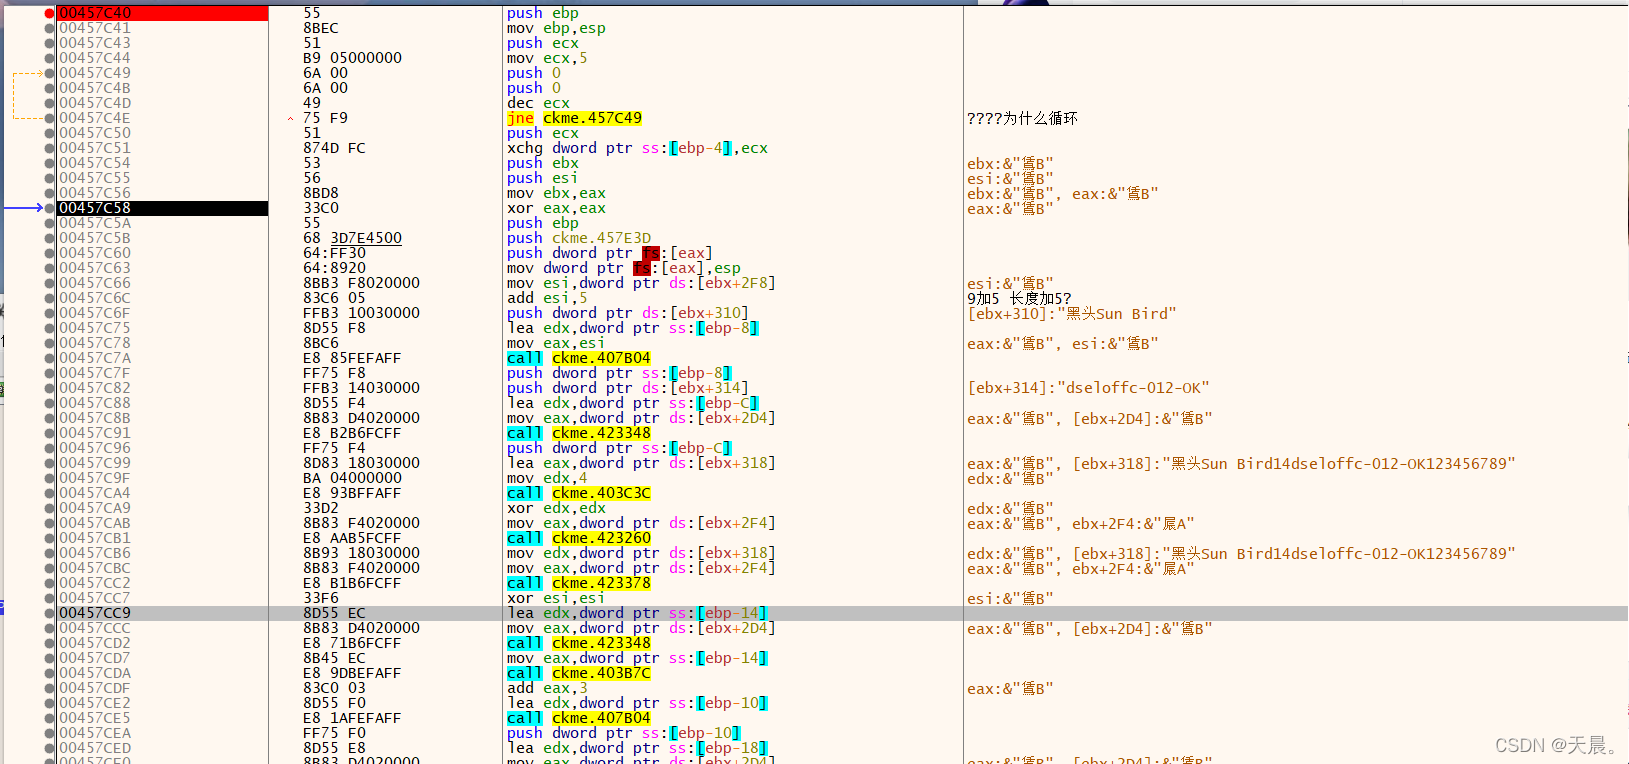1629x764 pixels.
Task: Click the 'dec ecx' instruction
Action: [538, 103]
